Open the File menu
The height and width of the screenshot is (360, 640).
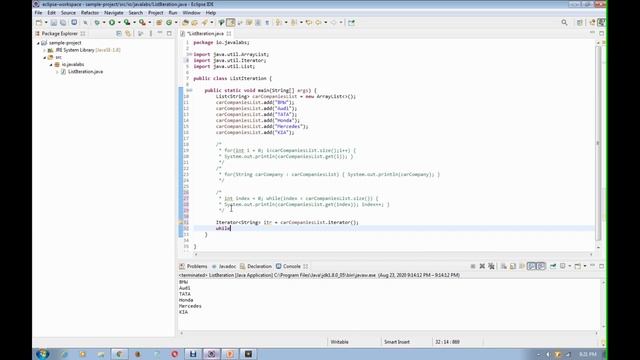pos(38,13)
